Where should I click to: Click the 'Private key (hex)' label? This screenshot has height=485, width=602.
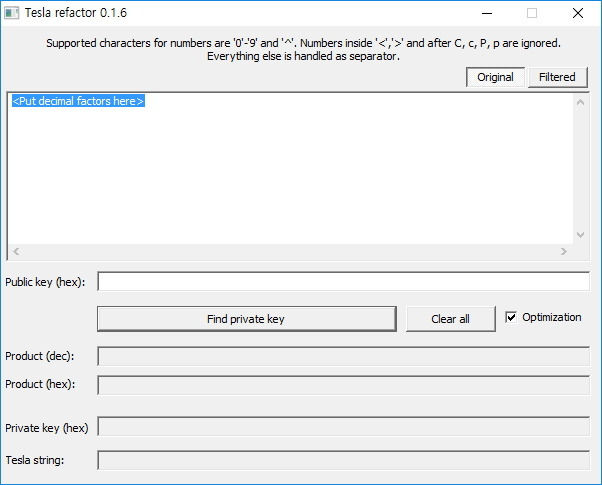[47, 428]
